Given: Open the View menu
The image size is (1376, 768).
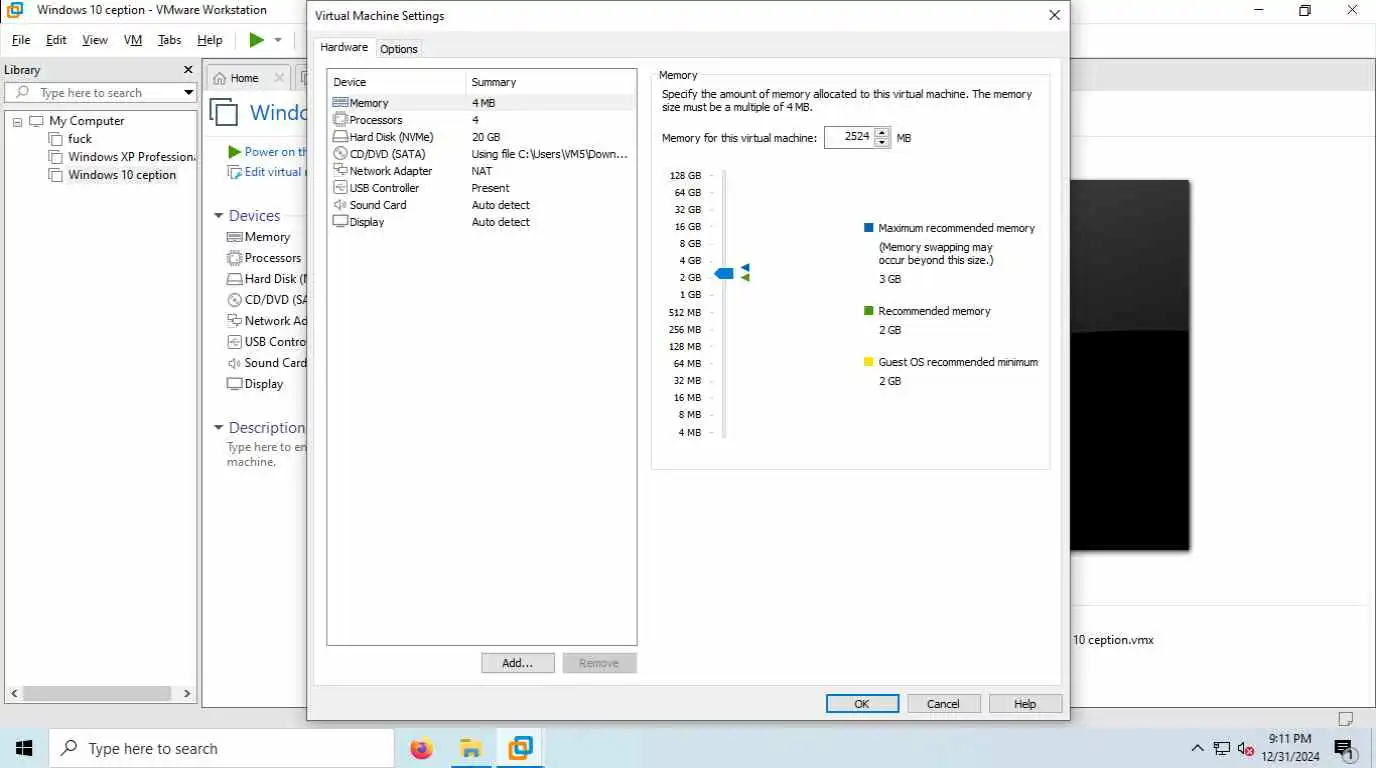Looking at the screenshot, I should (x=95, y=40).
